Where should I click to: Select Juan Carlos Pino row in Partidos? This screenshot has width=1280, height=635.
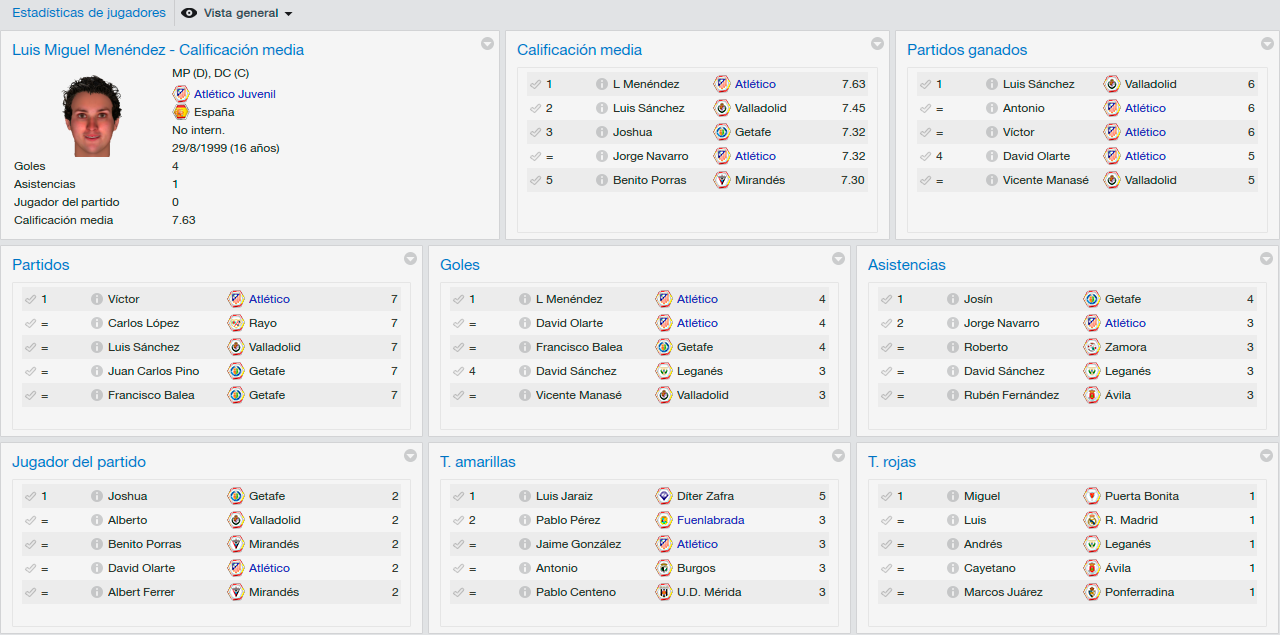click(x=211, y=371)
